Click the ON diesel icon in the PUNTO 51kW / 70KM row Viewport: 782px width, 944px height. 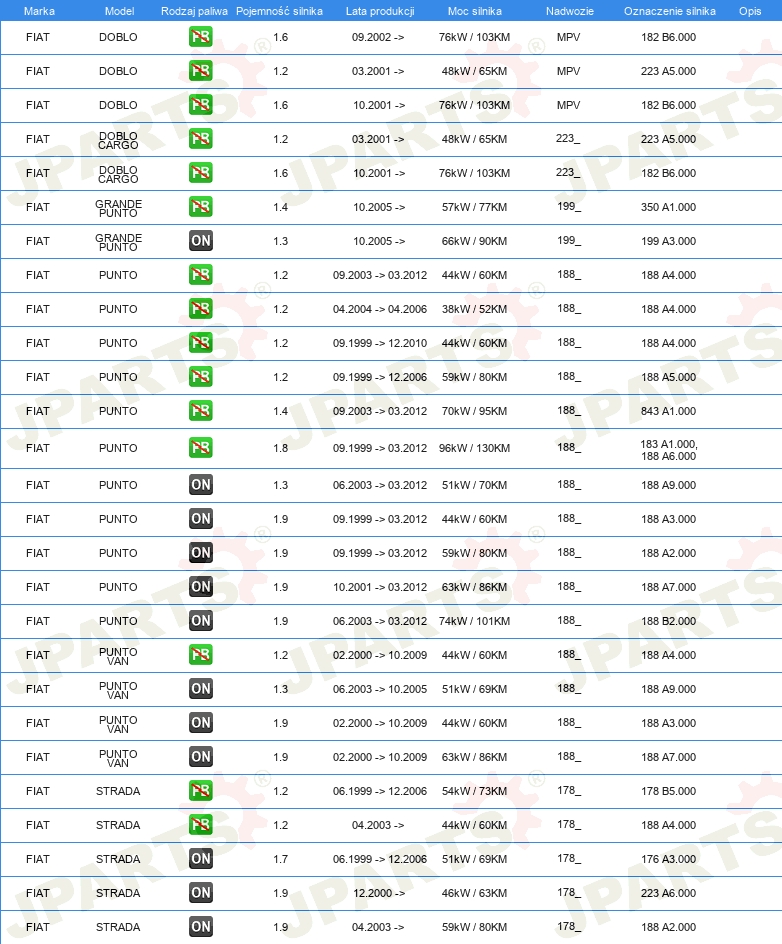click(200, 485)
